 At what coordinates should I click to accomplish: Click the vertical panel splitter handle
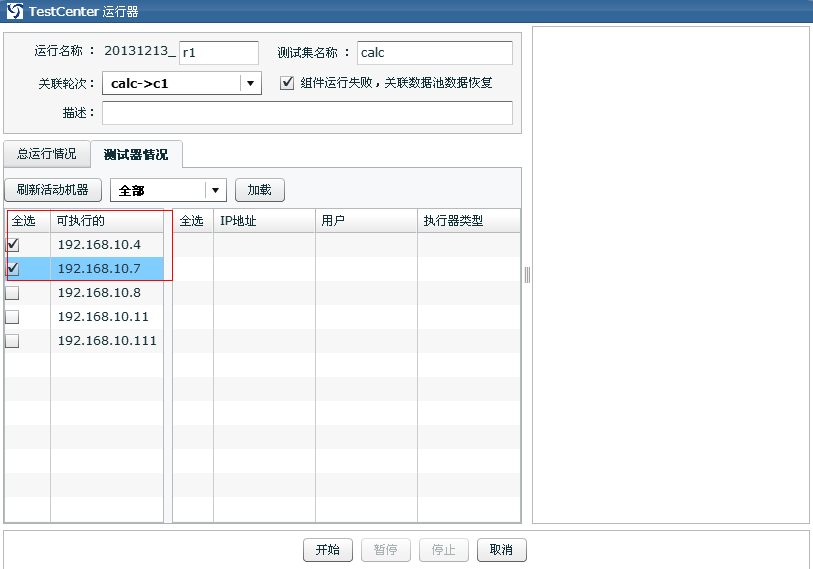[527, 275]
